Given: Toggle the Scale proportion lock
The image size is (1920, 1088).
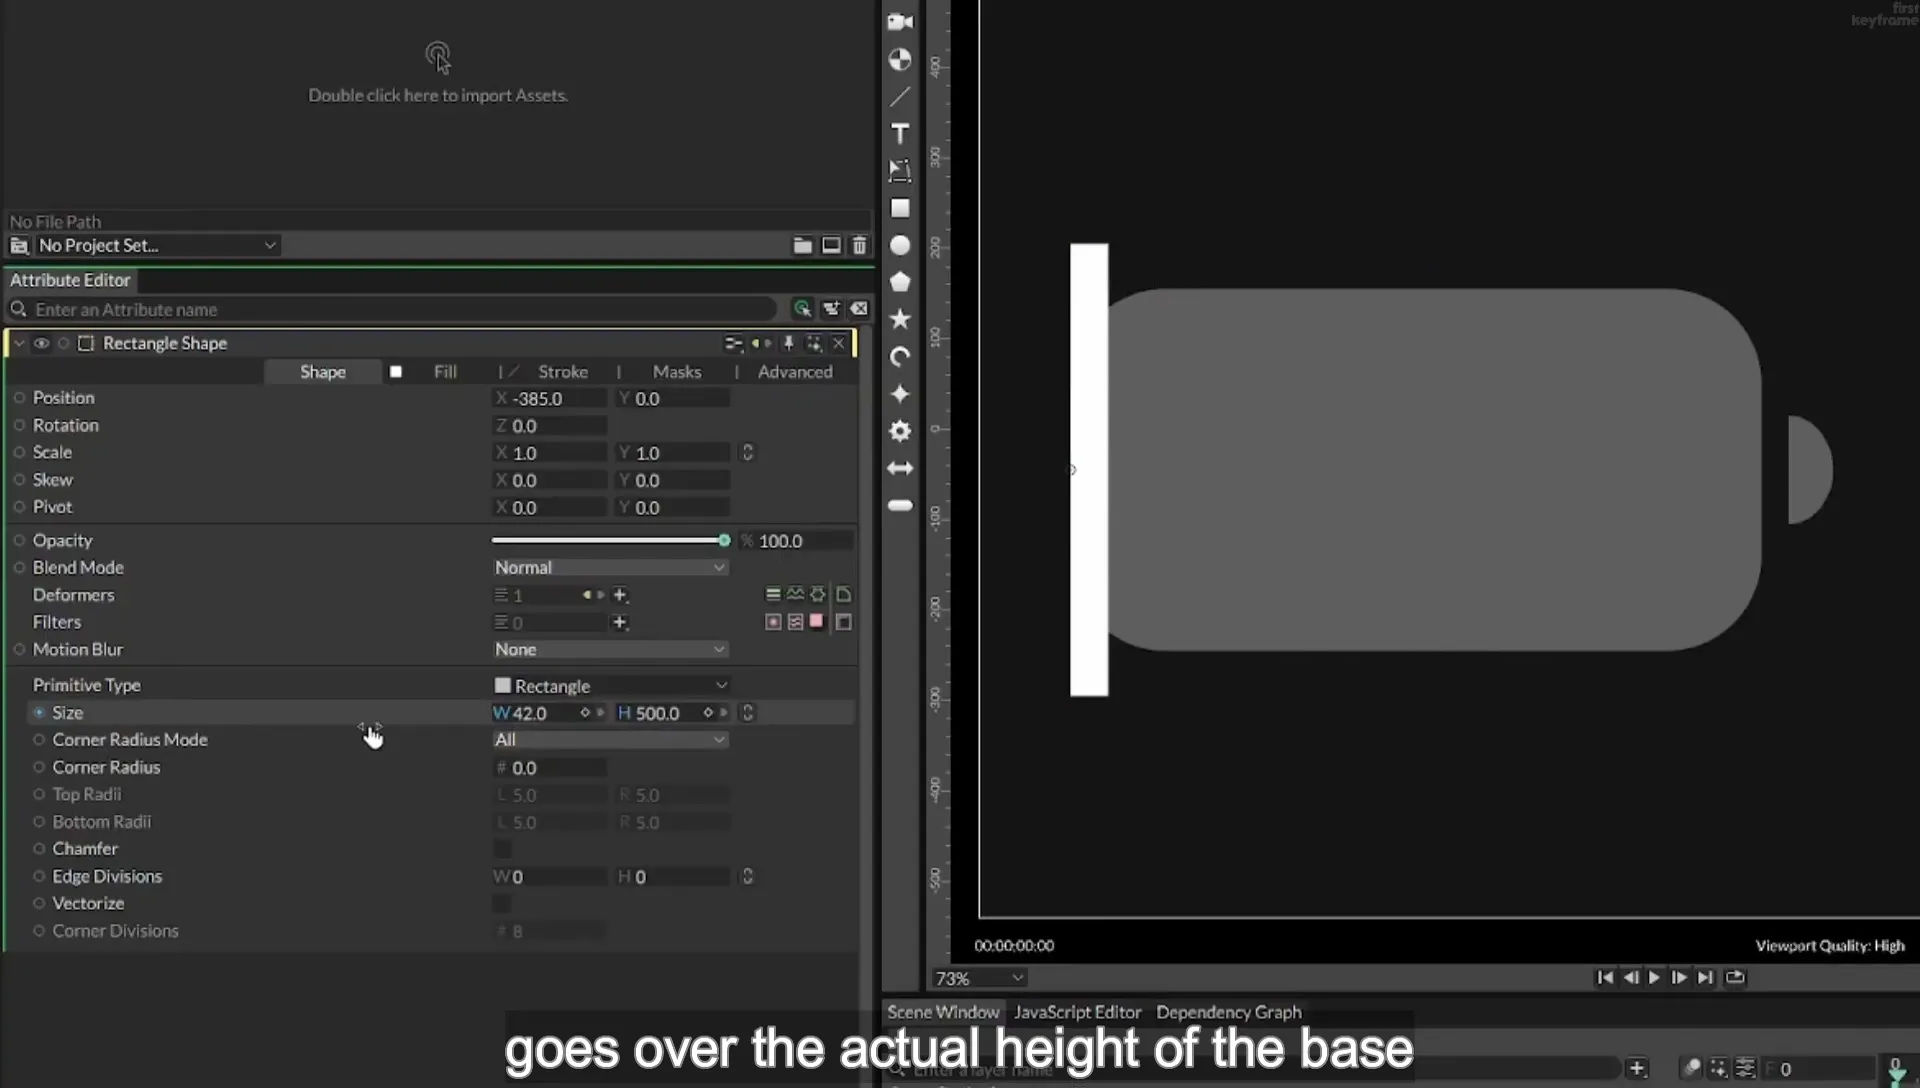Looking at the screenshot, I should 747,453.
